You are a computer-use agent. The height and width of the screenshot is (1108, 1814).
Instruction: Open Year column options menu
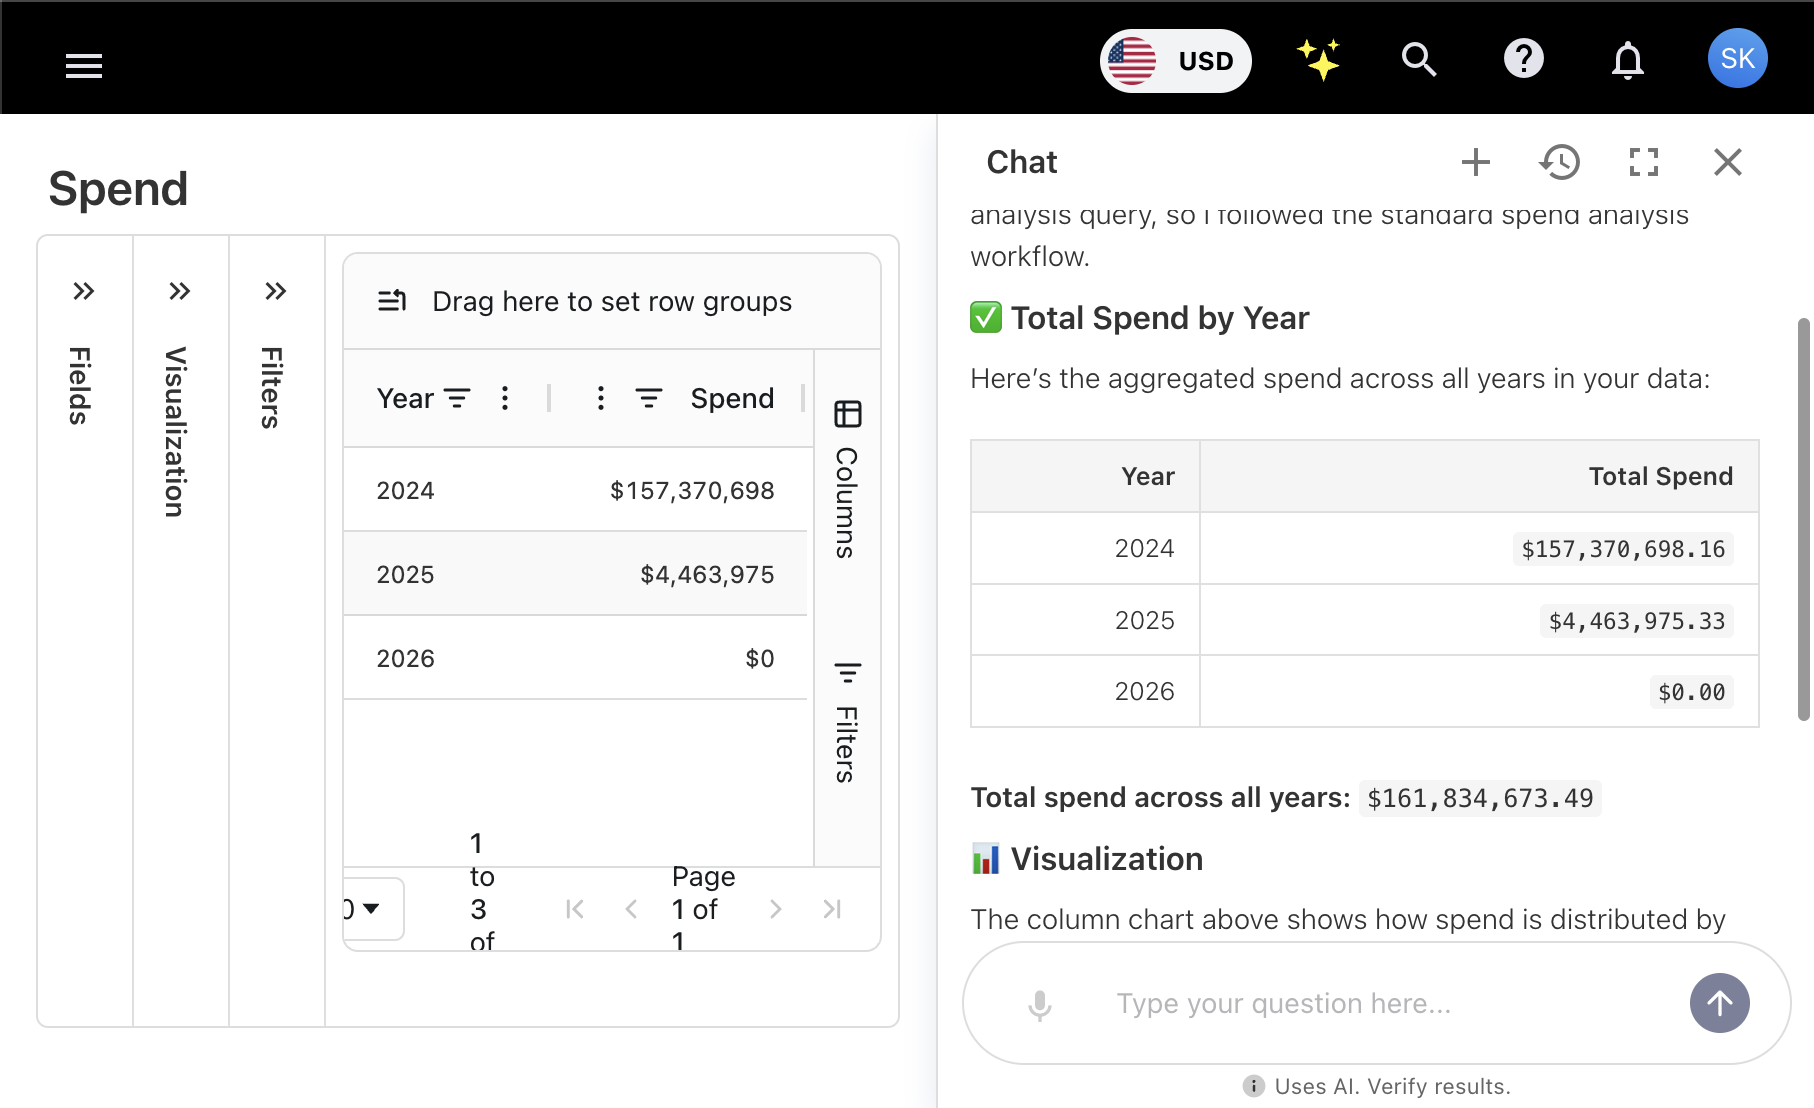pos(505,399)
